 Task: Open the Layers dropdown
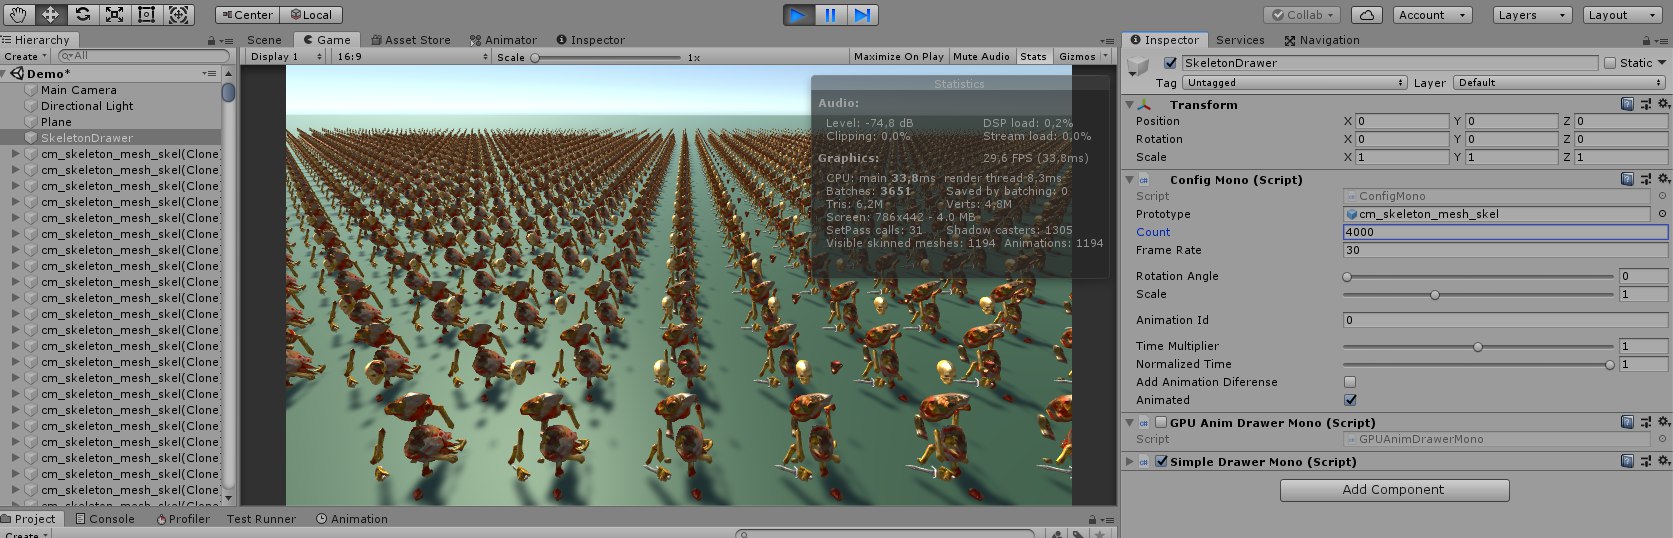(x=1534, y=15)
